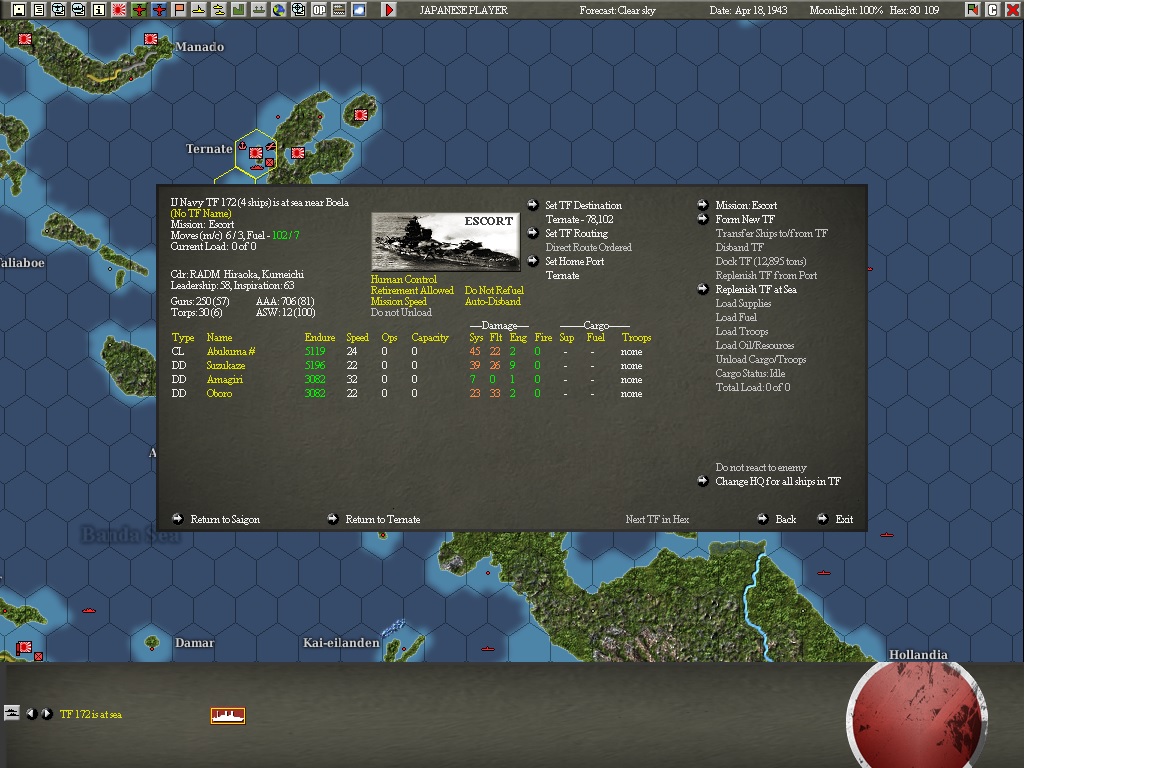Click Exit in the TF panel

pos(844,519)
